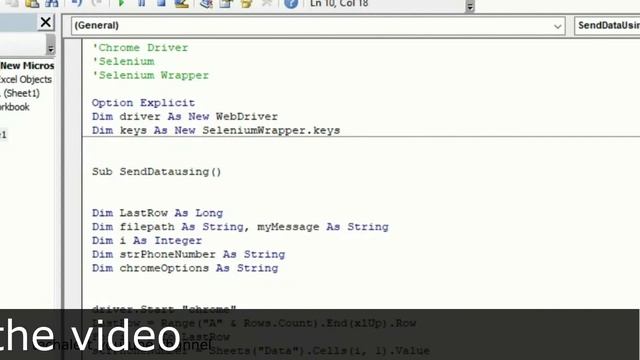Click the Sub SendDatausing() line
The height and width of the screenshot is (360, 640).
(x=157, y=172)
